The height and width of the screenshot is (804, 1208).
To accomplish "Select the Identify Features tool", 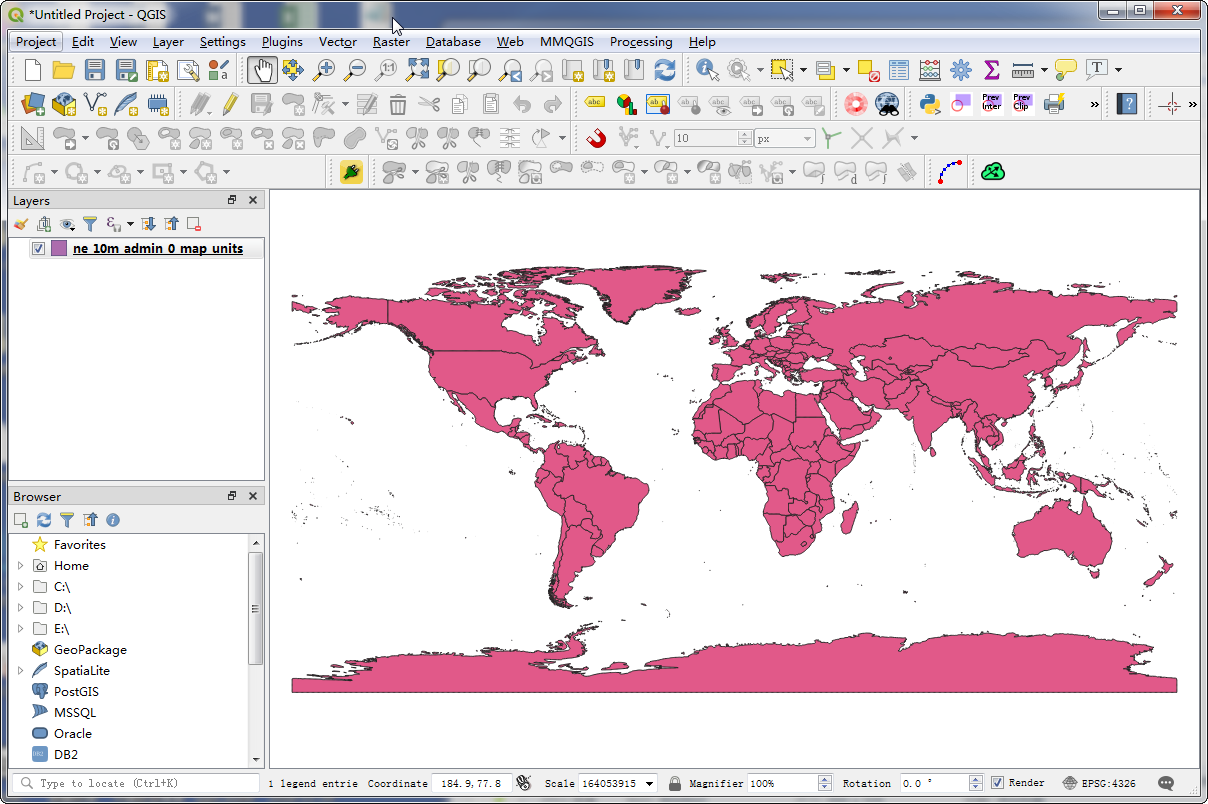I will pos(707,70).
